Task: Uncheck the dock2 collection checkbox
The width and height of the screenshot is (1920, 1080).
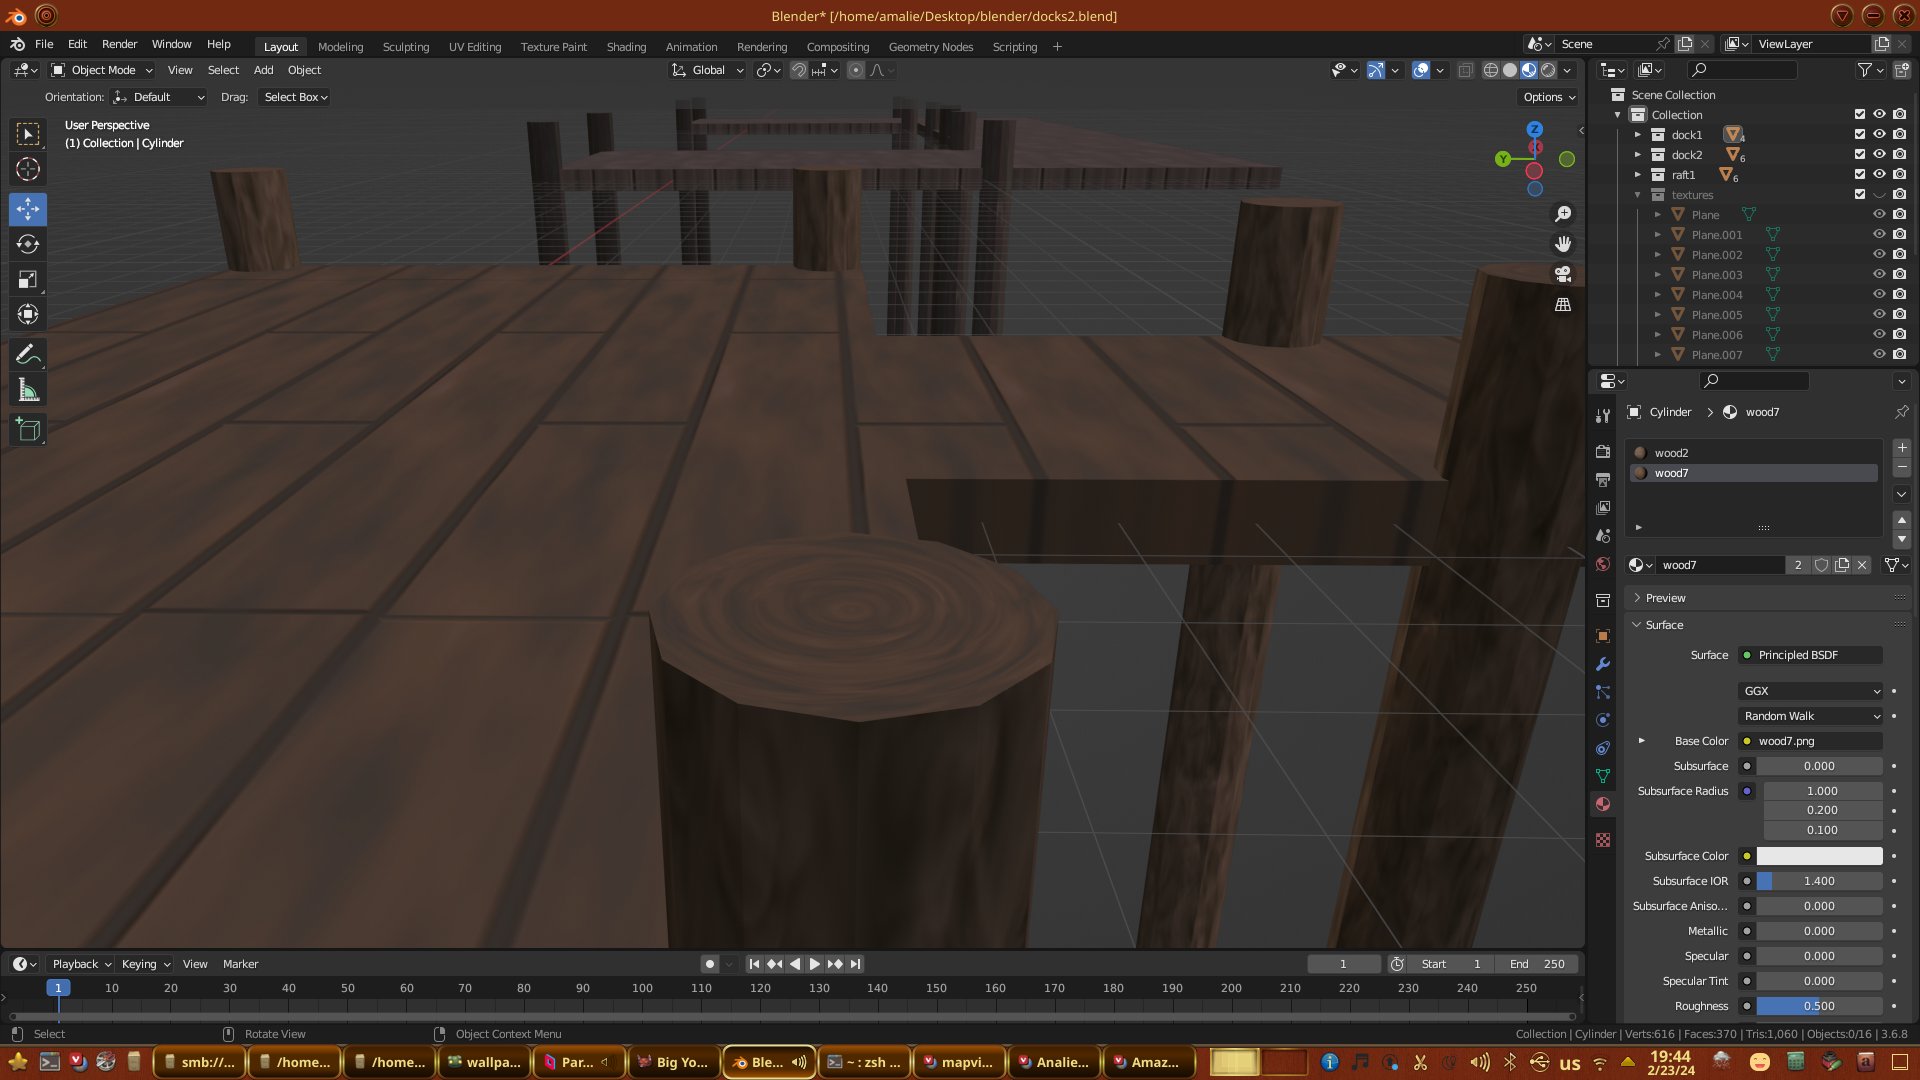Action: click(x=1860, y=154)
